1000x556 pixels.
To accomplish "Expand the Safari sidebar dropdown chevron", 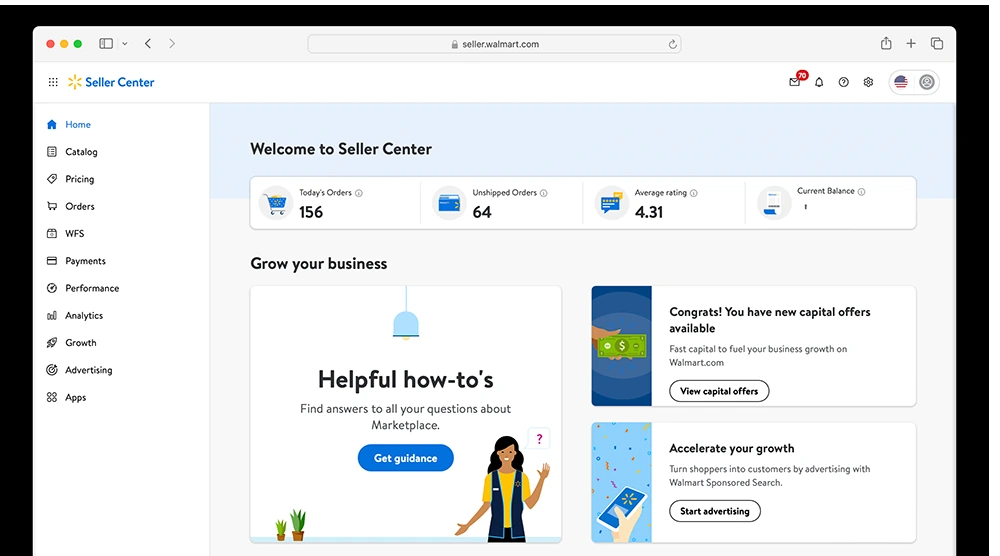I will [x=125, y=43].
